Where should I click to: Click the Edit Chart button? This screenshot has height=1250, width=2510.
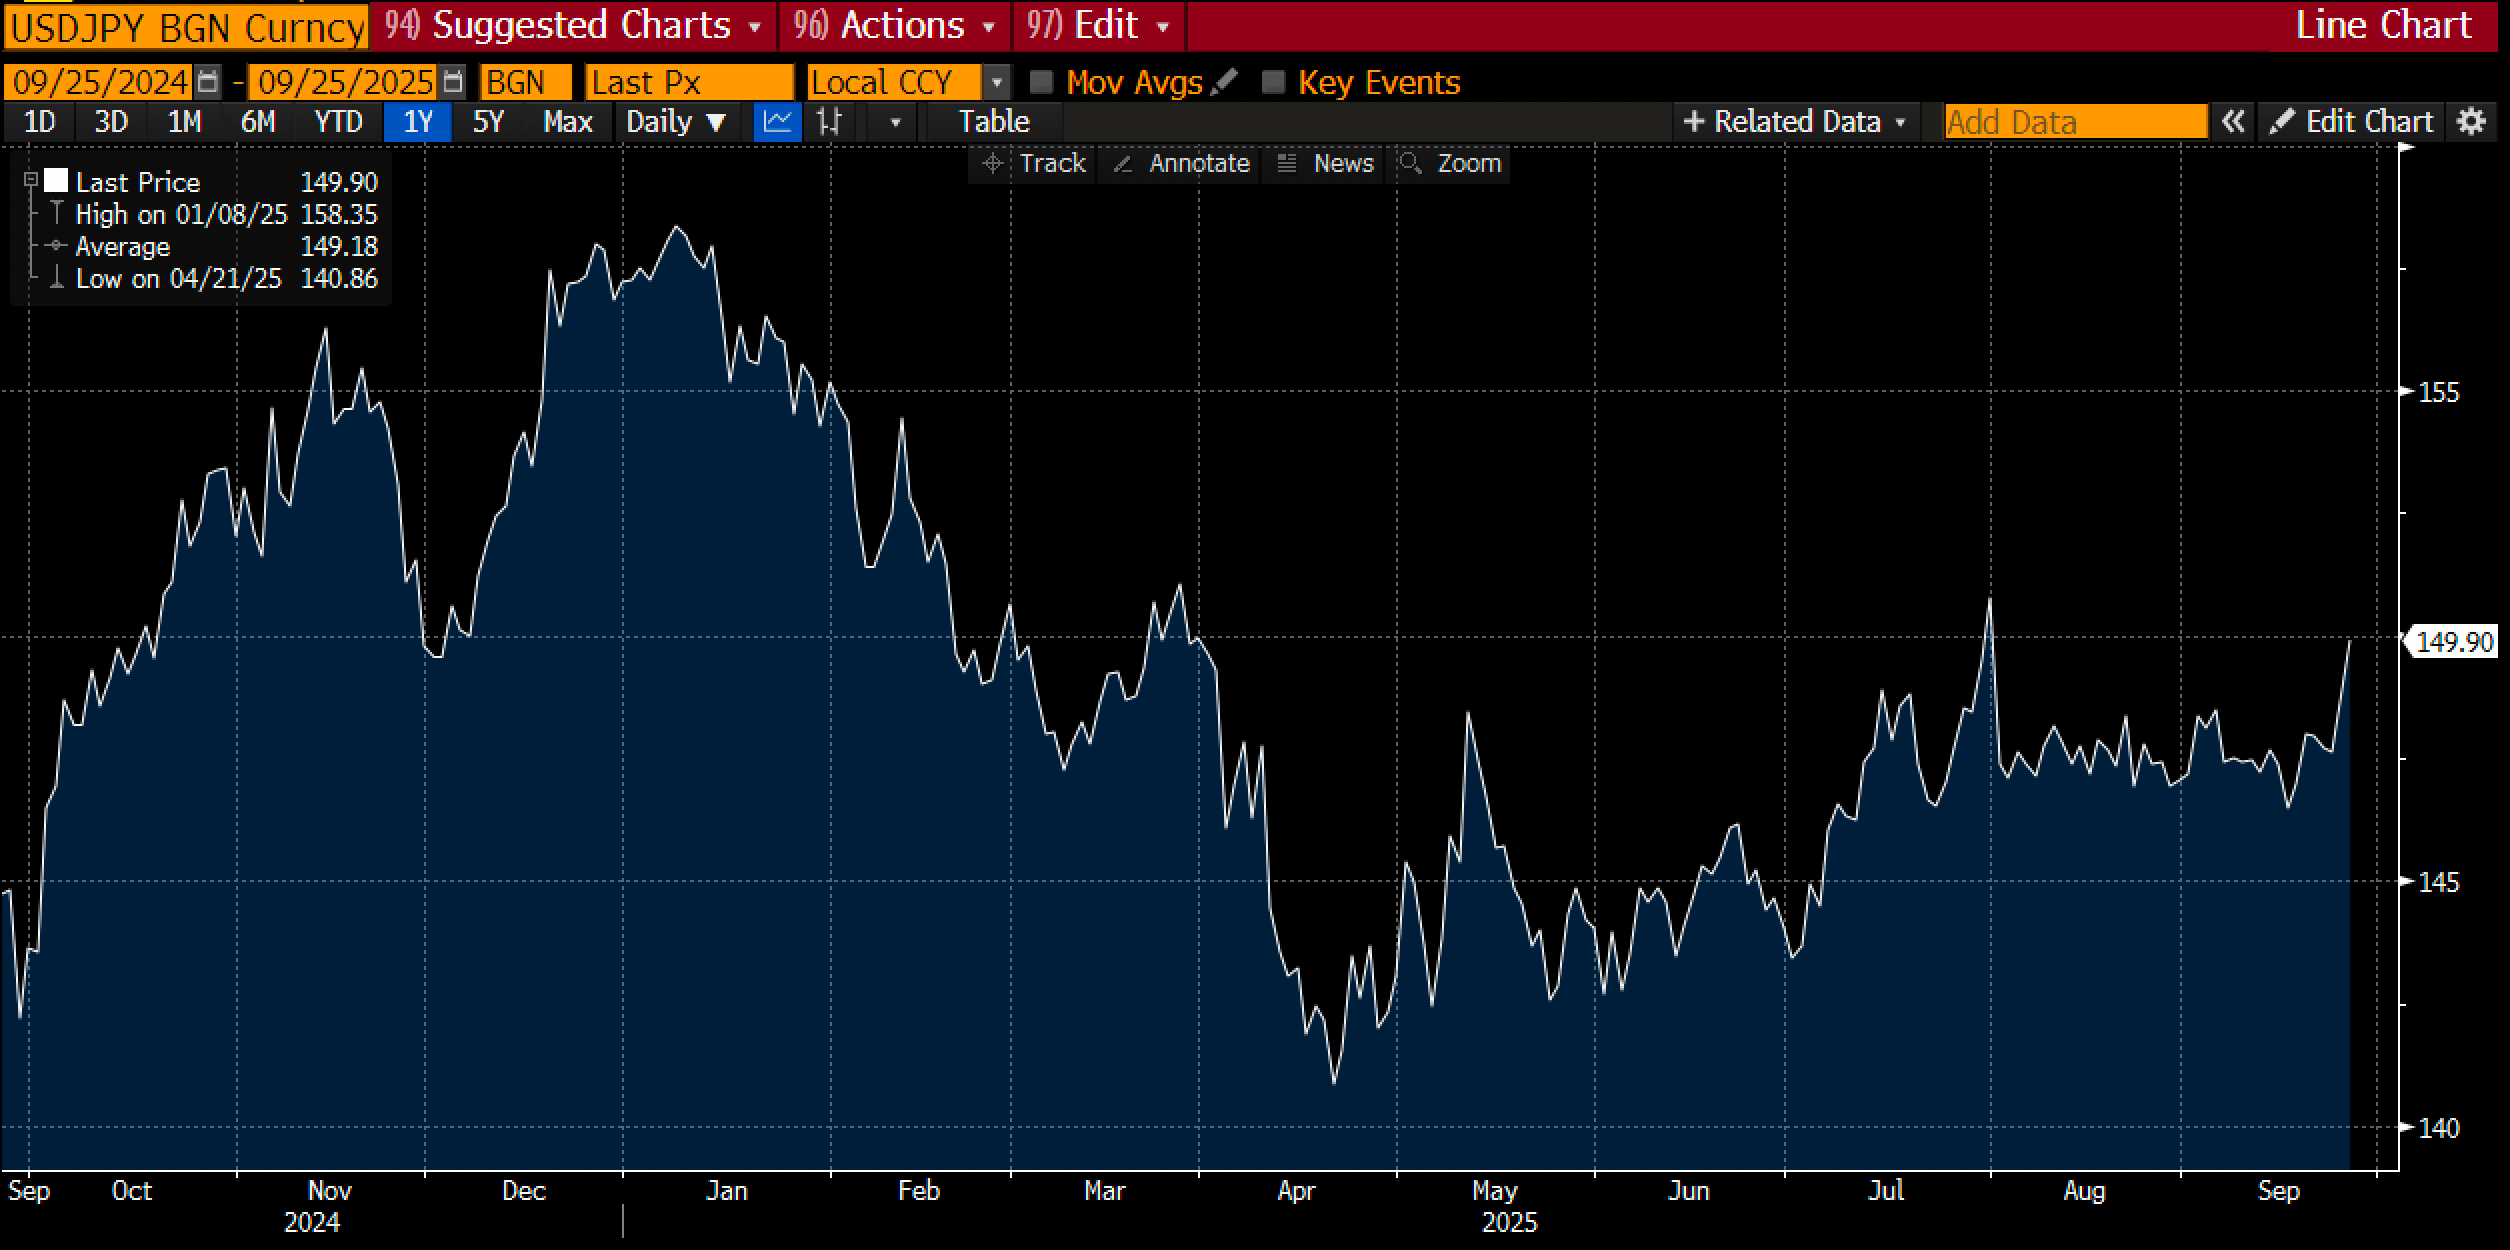(2352, 122)
